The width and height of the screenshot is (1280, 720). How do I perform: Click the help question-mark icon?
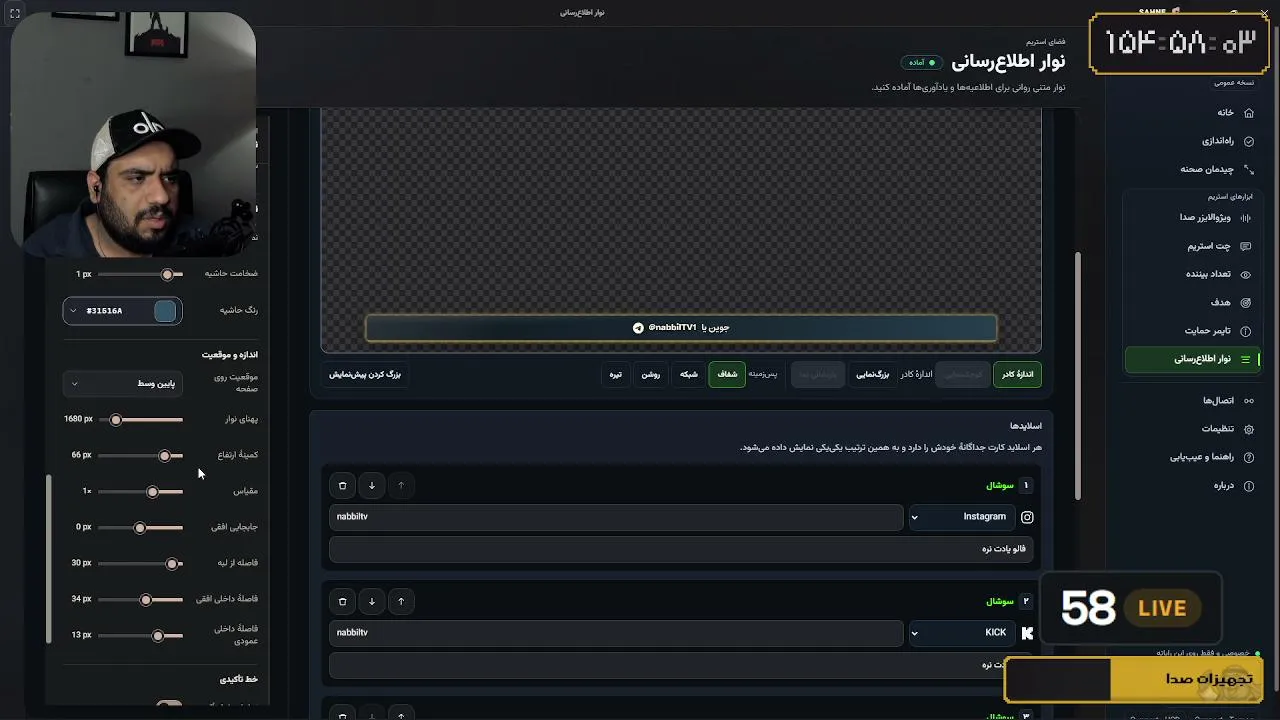tap(1248, 457)
